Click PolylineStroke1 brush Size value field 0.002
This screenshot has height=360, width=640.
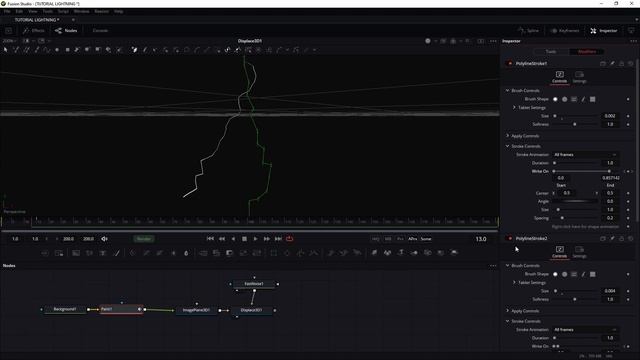(x=610, y=116)
